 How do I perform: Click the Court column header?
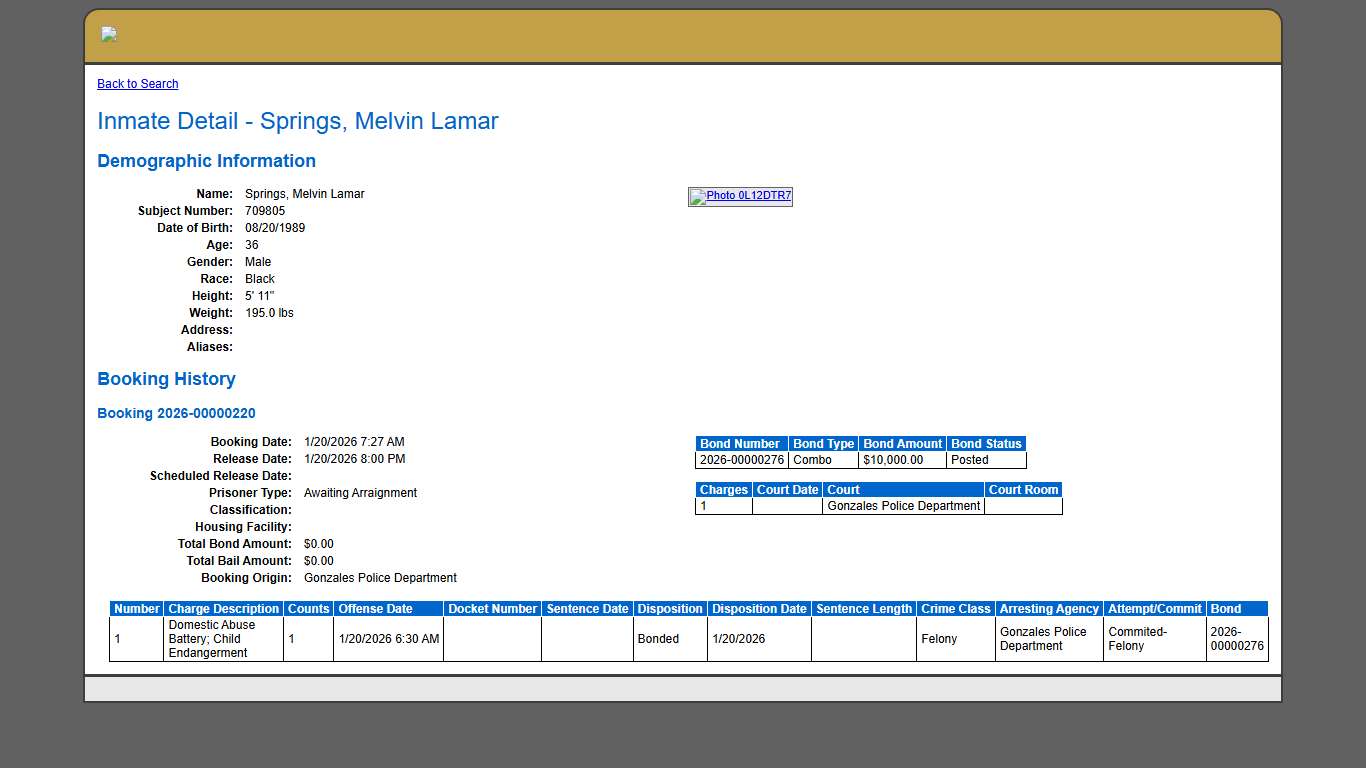click(x=843, y=490)
